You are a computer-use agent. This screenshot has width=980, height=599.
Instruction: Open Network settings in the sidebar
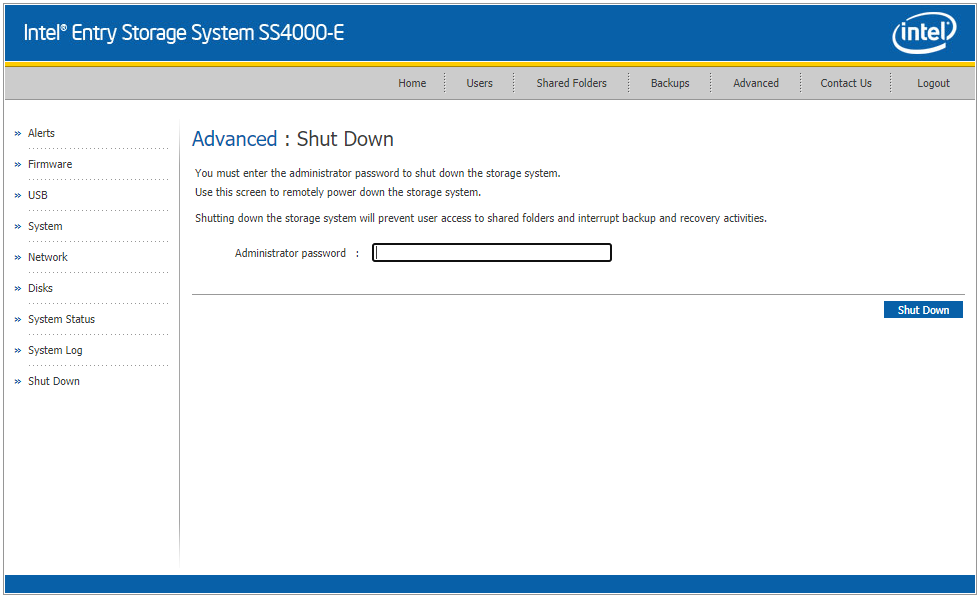48,257
